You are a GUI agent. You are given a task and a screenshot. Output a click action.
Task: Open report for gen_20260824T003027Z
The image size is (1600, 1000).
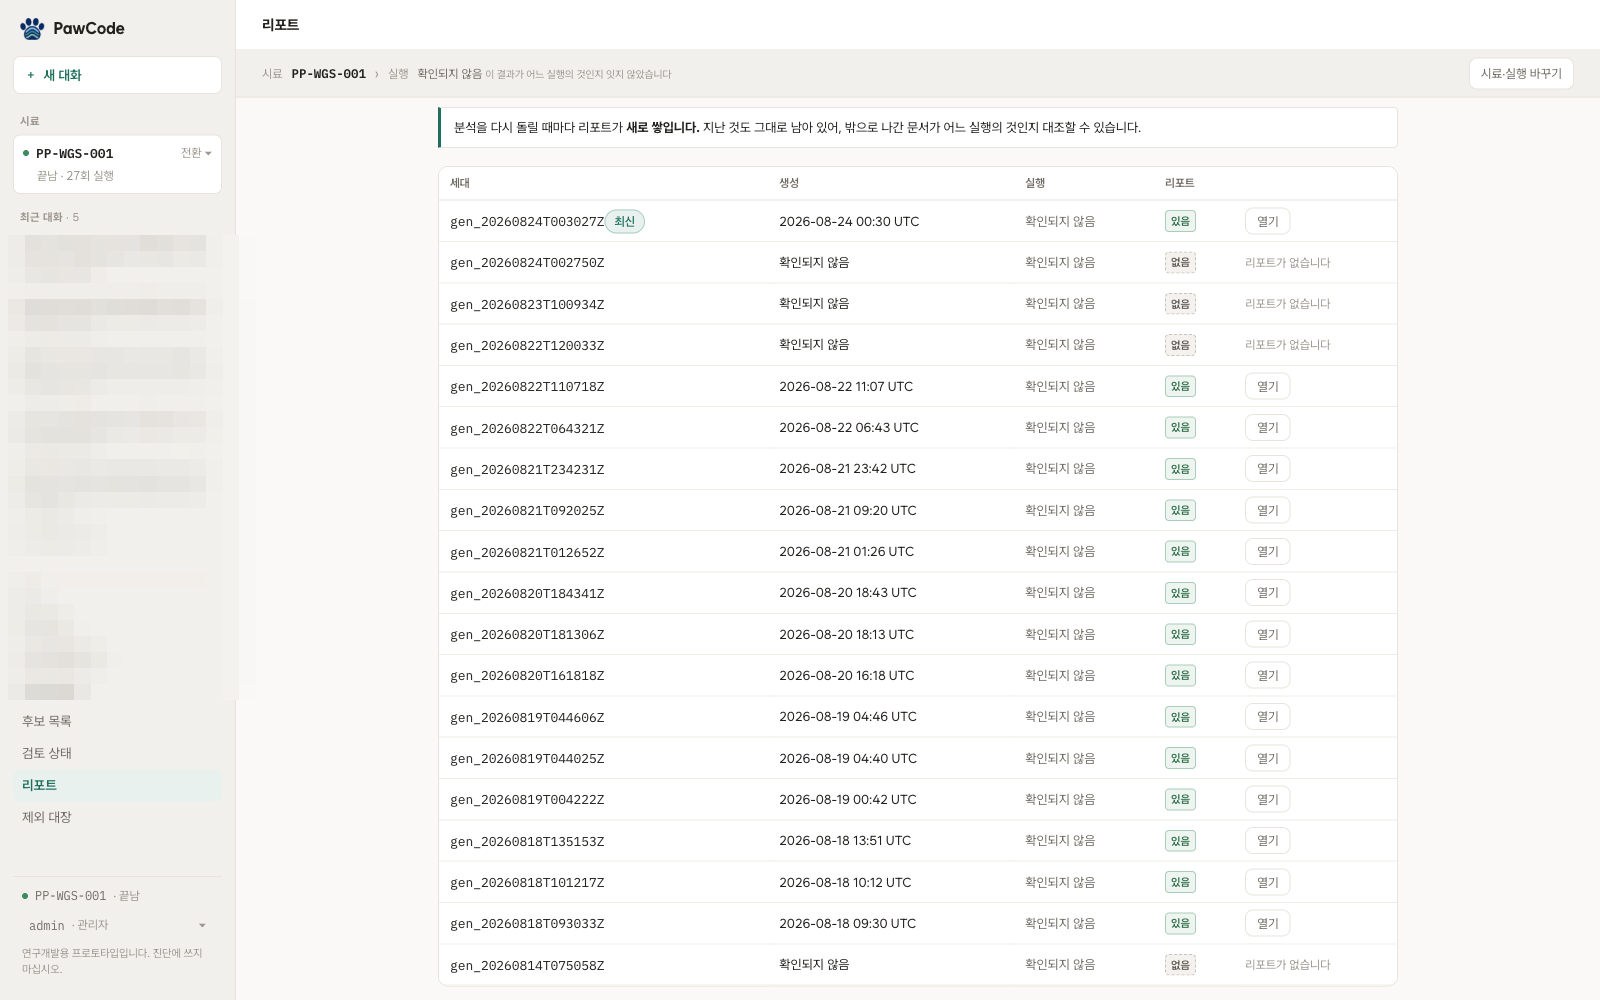[1267, 222]
